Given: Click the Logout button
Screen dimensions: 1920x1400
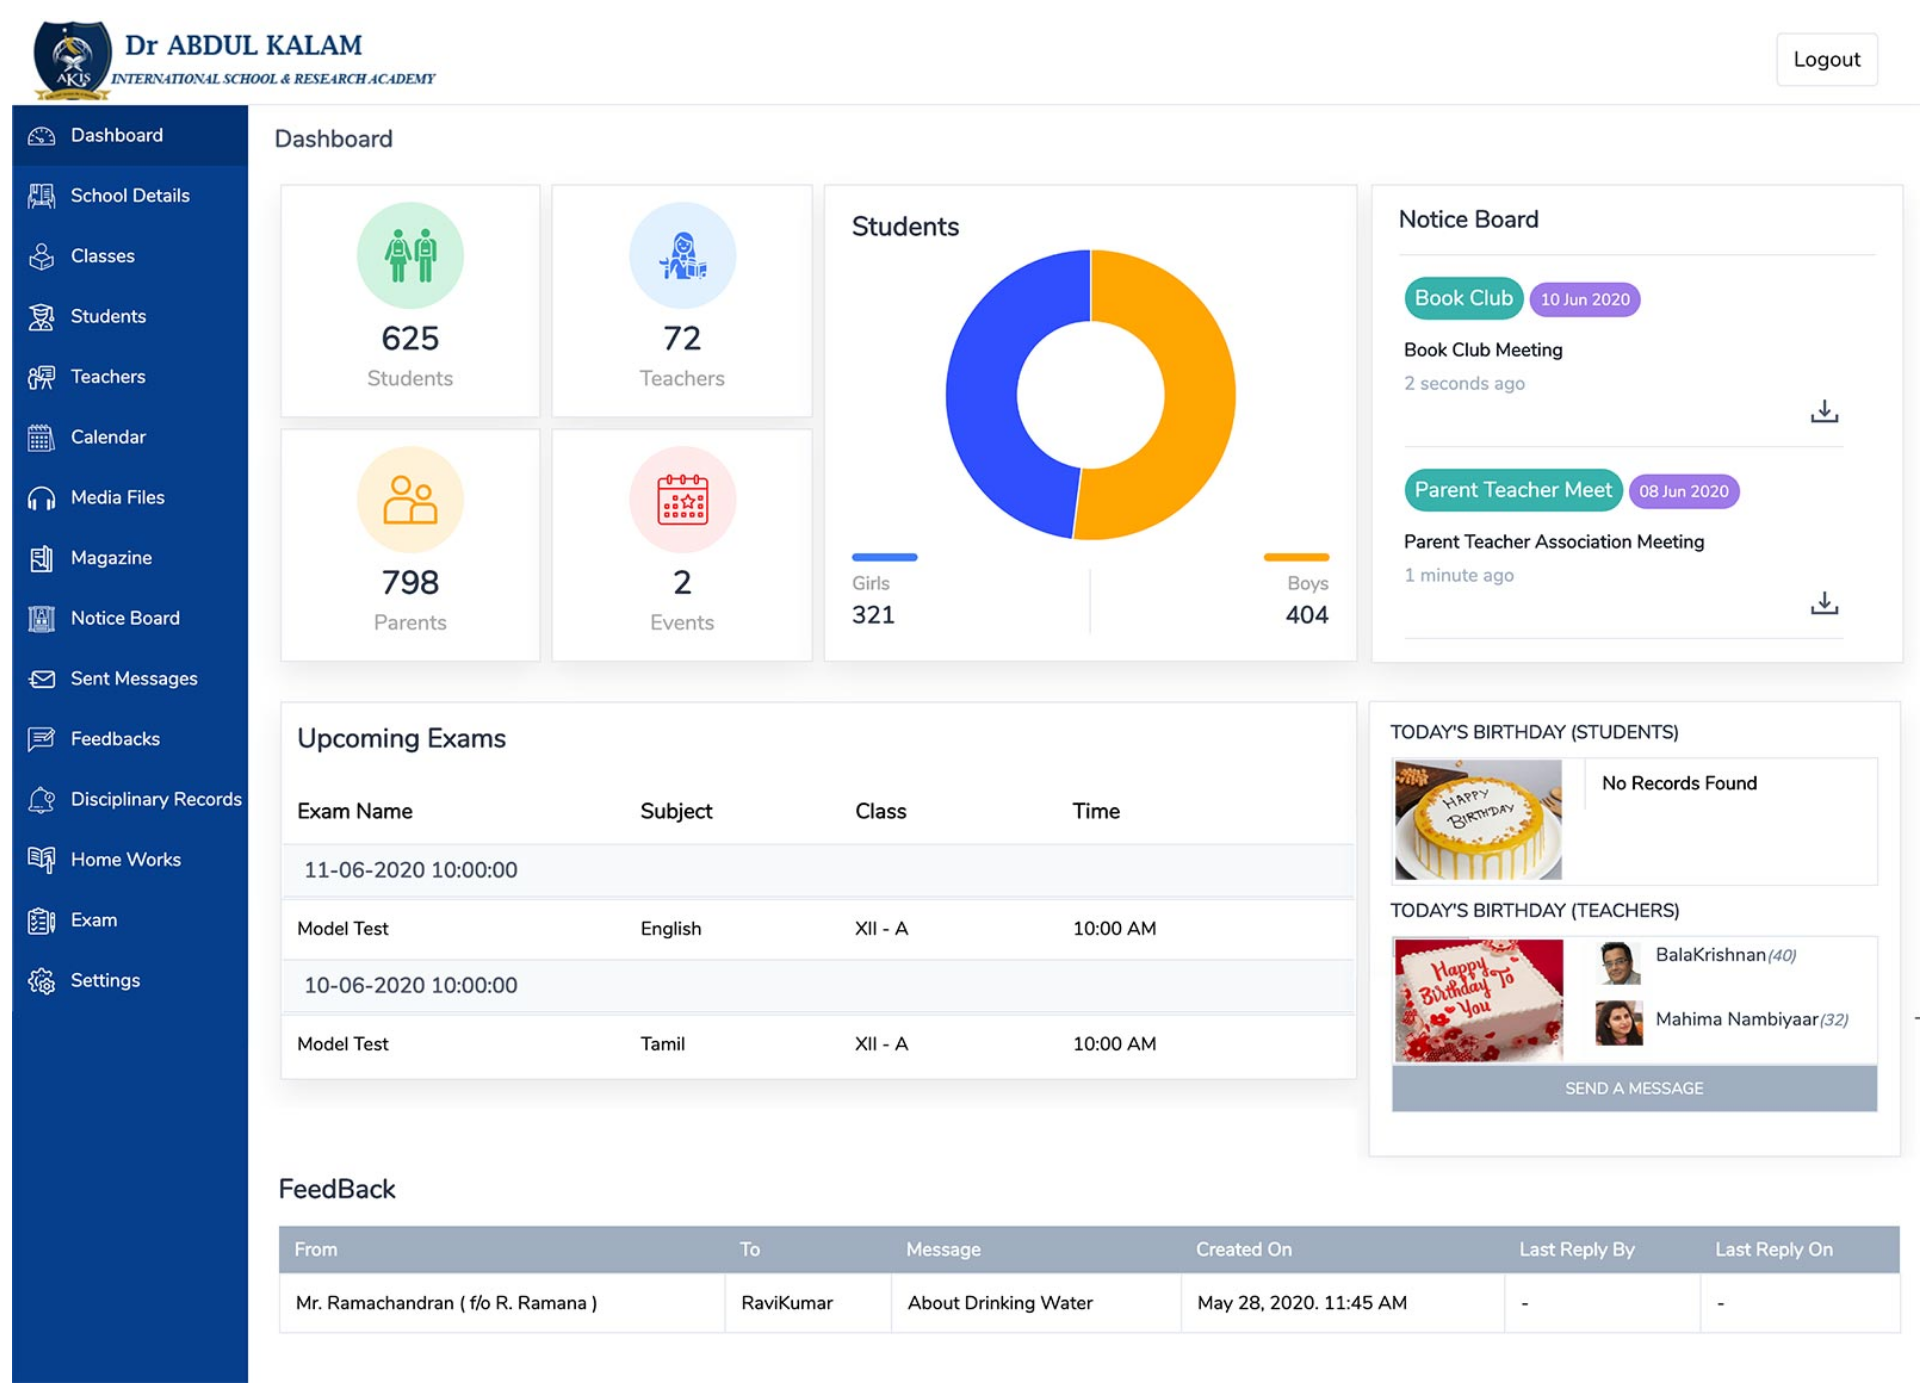Looking at the screenshot, I should (1827, 59).
